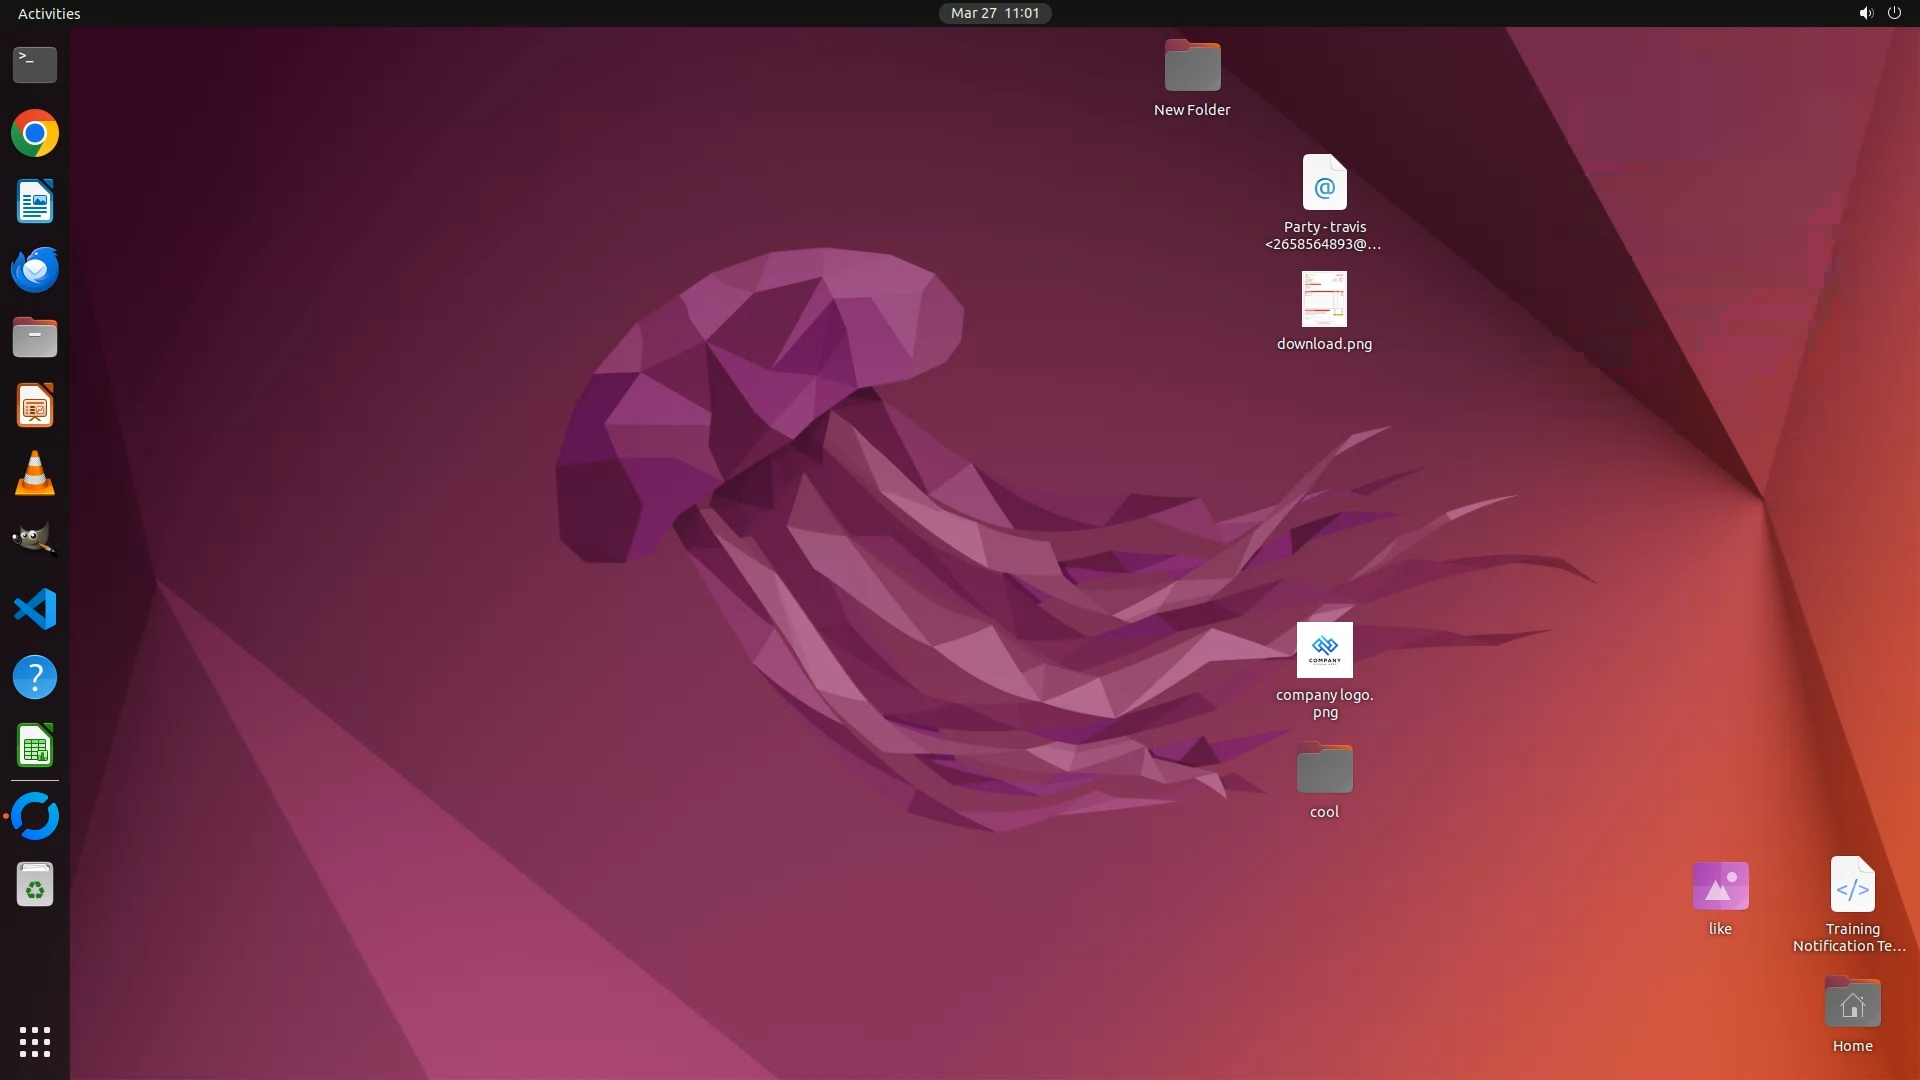
Task: Open the system menu via the power icon
Action: 1894,13
